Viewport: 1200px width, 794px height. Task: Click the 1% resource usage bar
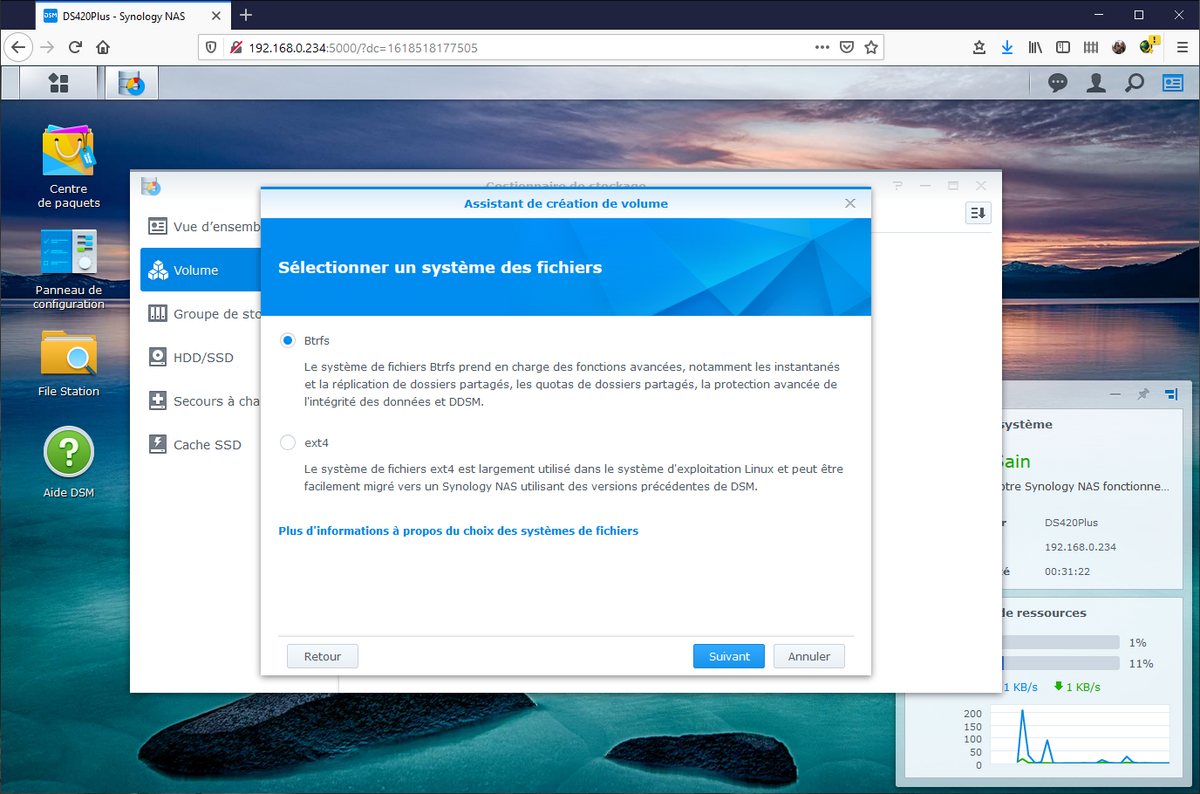click(1061, 642)
